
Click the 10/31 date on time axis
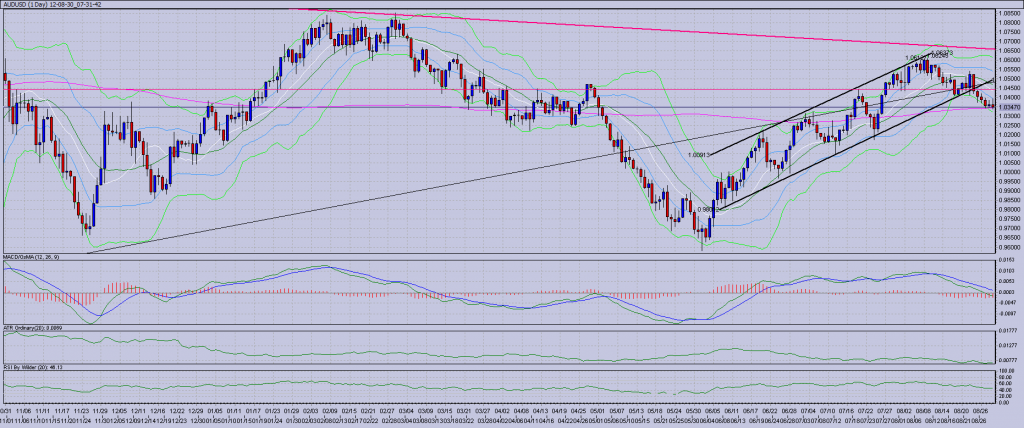coord(6,409)
